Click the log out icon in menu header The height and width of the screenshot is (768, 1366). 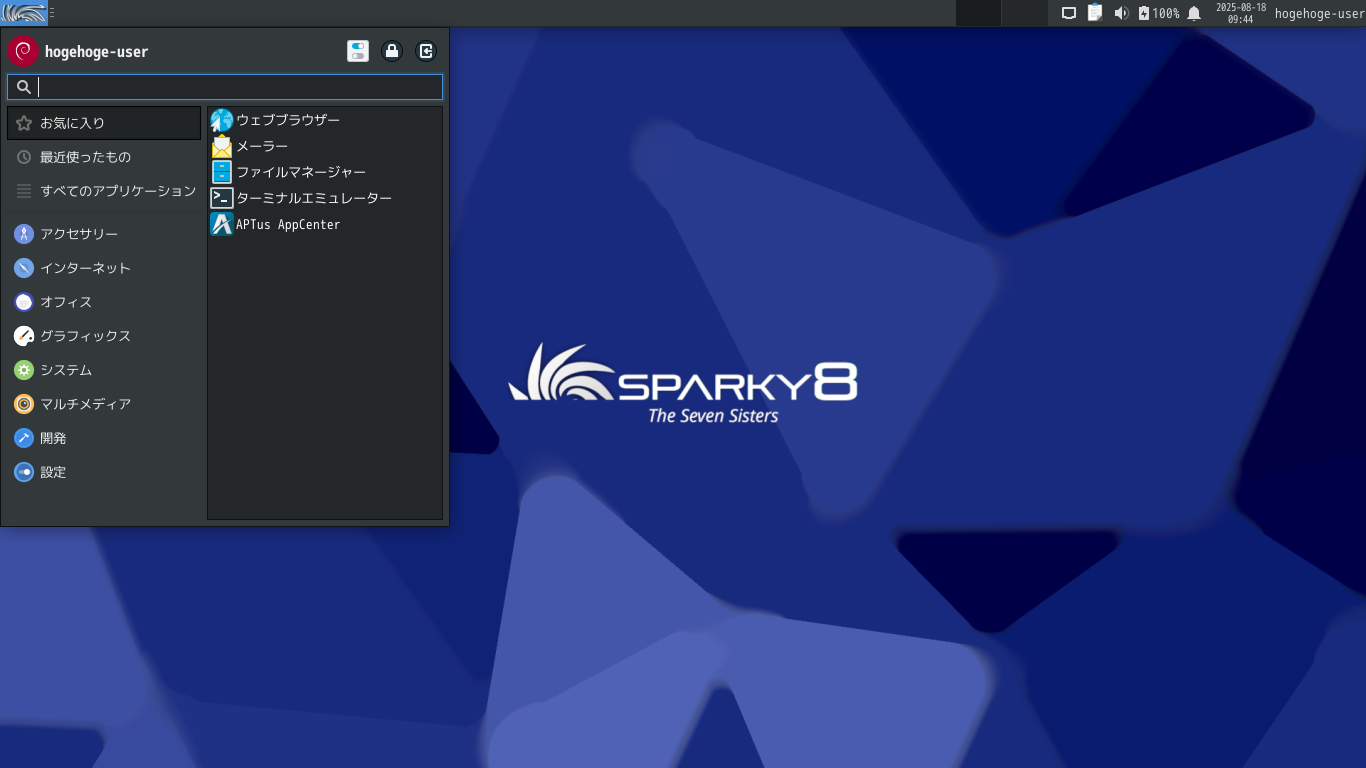426,51
